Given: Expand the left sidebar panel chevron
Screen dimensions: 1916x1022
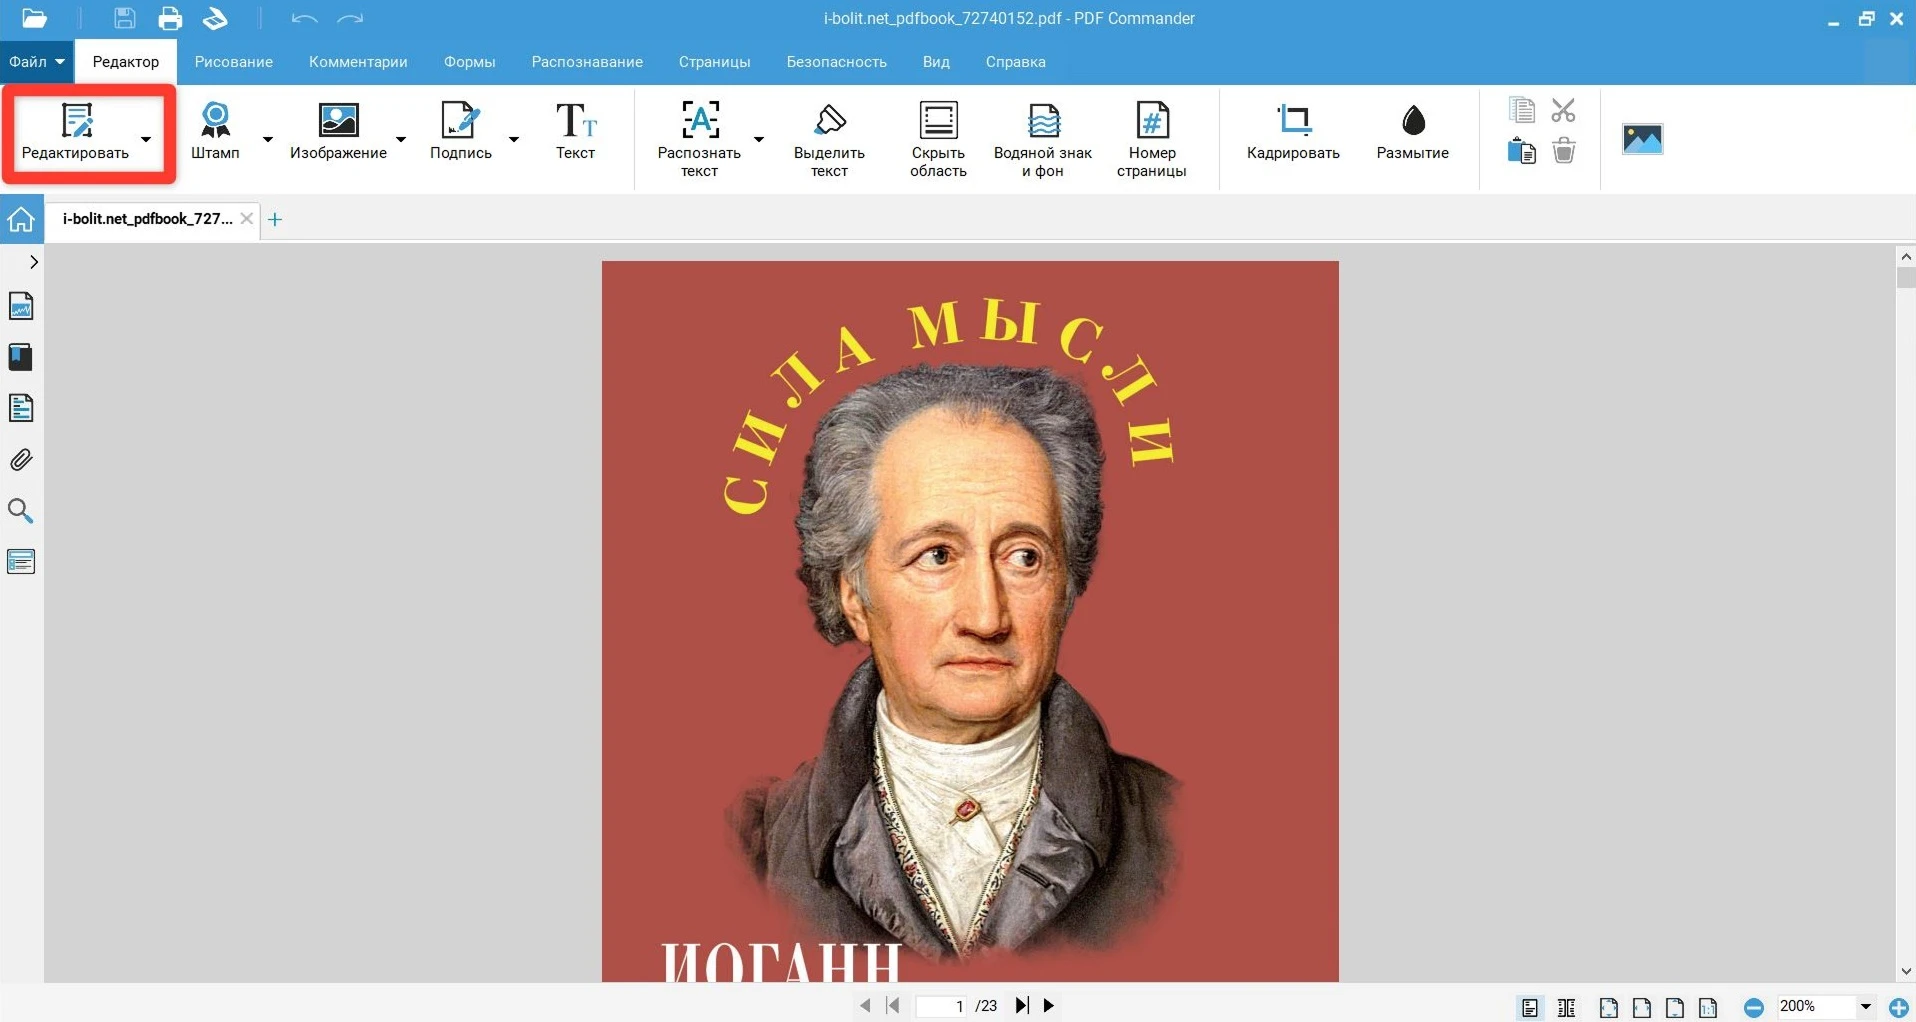Looking at the screenshot, I should pyautogui.click(x=33, y=262).
